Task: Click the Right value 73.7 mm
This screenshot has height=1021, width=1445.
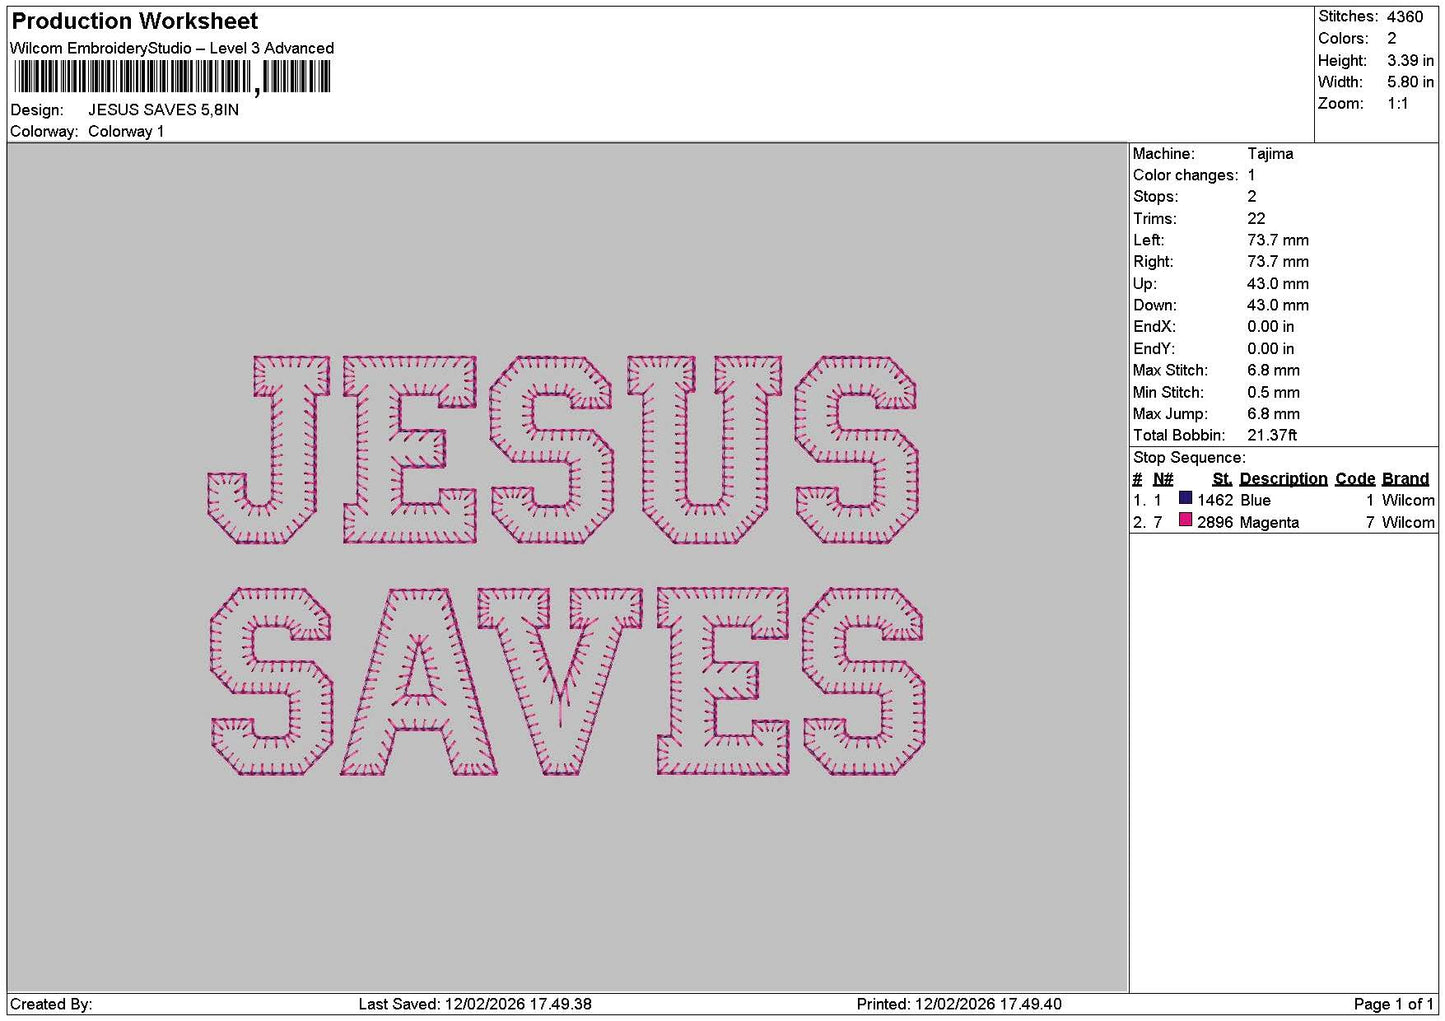Action: click(1277, 262)
